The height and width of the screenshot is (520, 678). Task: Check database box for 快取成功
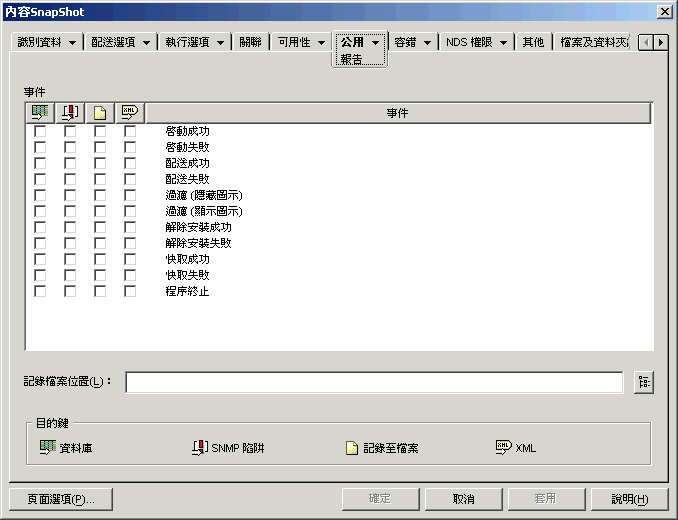point(40,259)
